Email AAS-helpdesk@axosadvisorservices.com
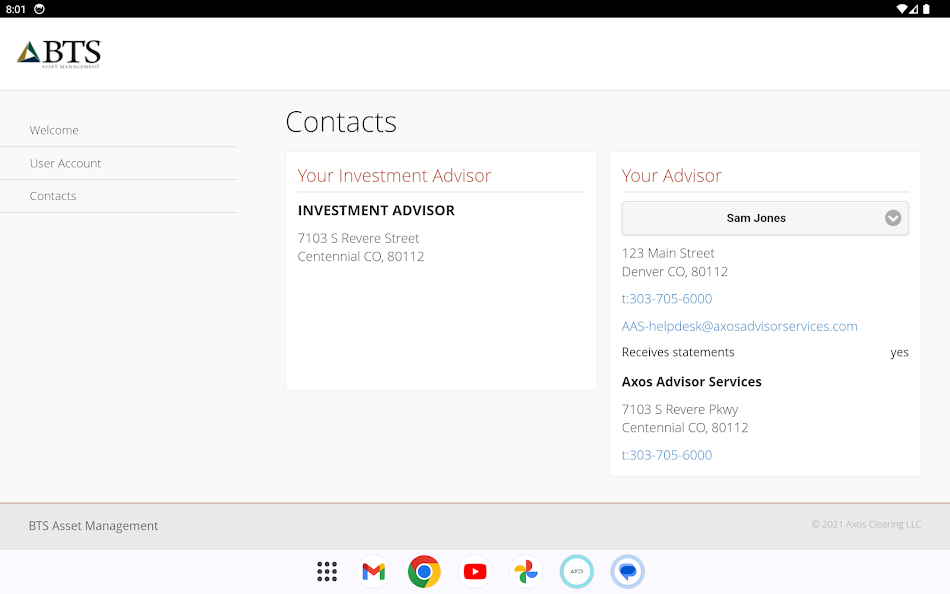Viewport: 950px width, 594px height. click(739, 326)
